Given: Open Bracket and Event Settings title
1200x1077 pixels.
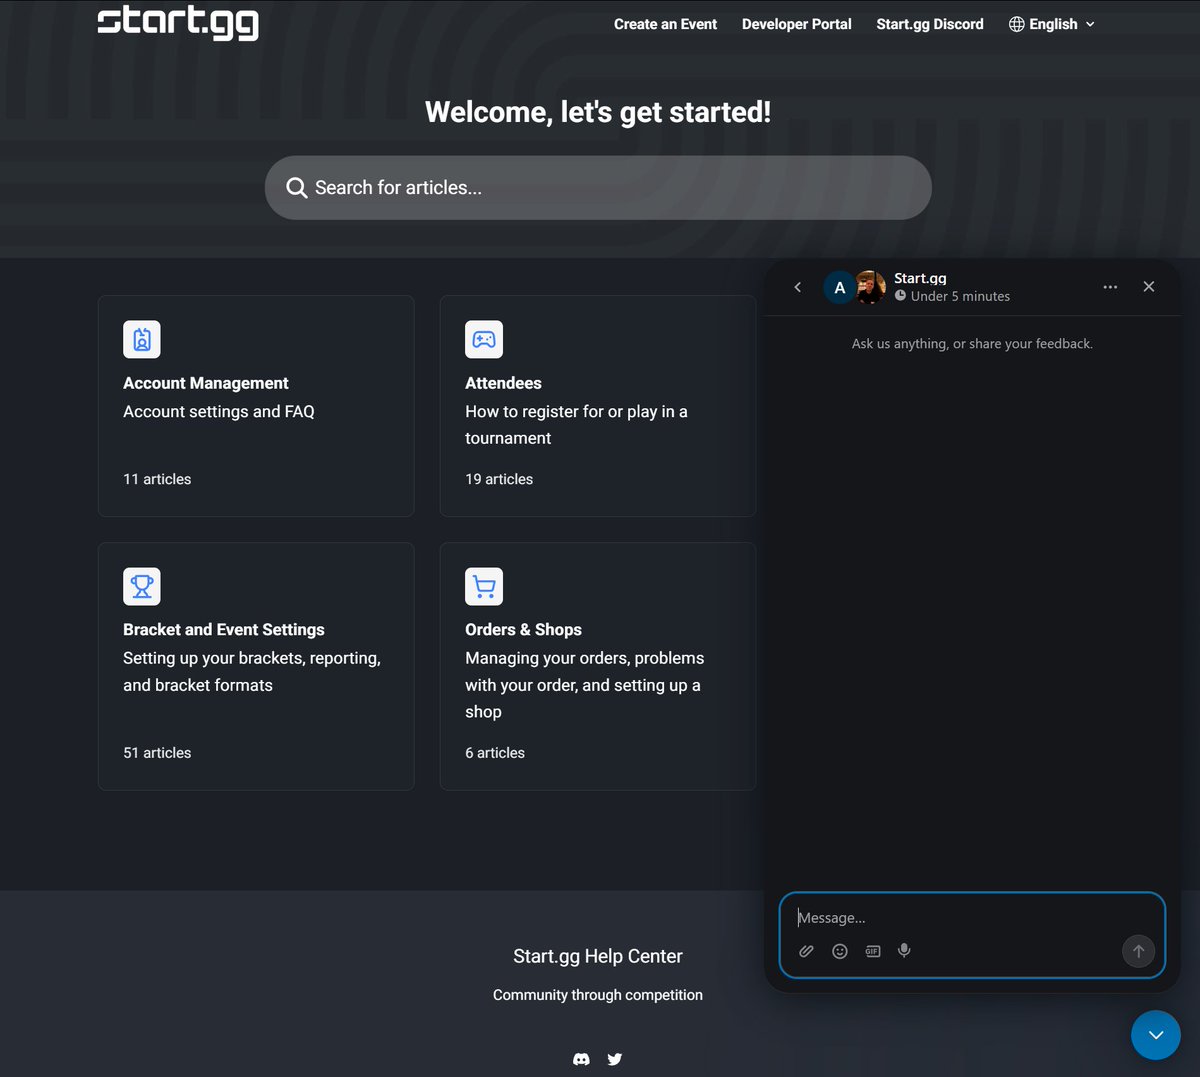Looking at the screenshot, I should click(224, 630).
